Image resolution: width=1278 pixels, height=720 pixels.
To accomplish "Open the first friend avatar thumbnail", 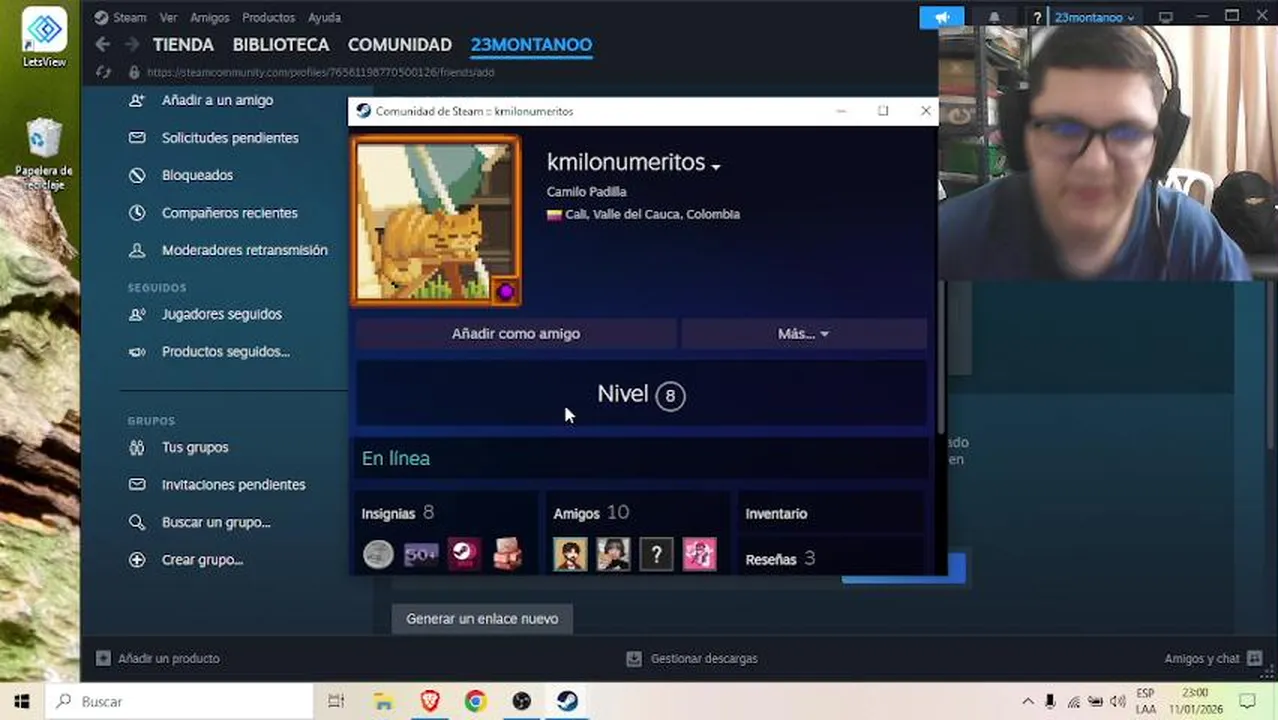I will (570, 554).
